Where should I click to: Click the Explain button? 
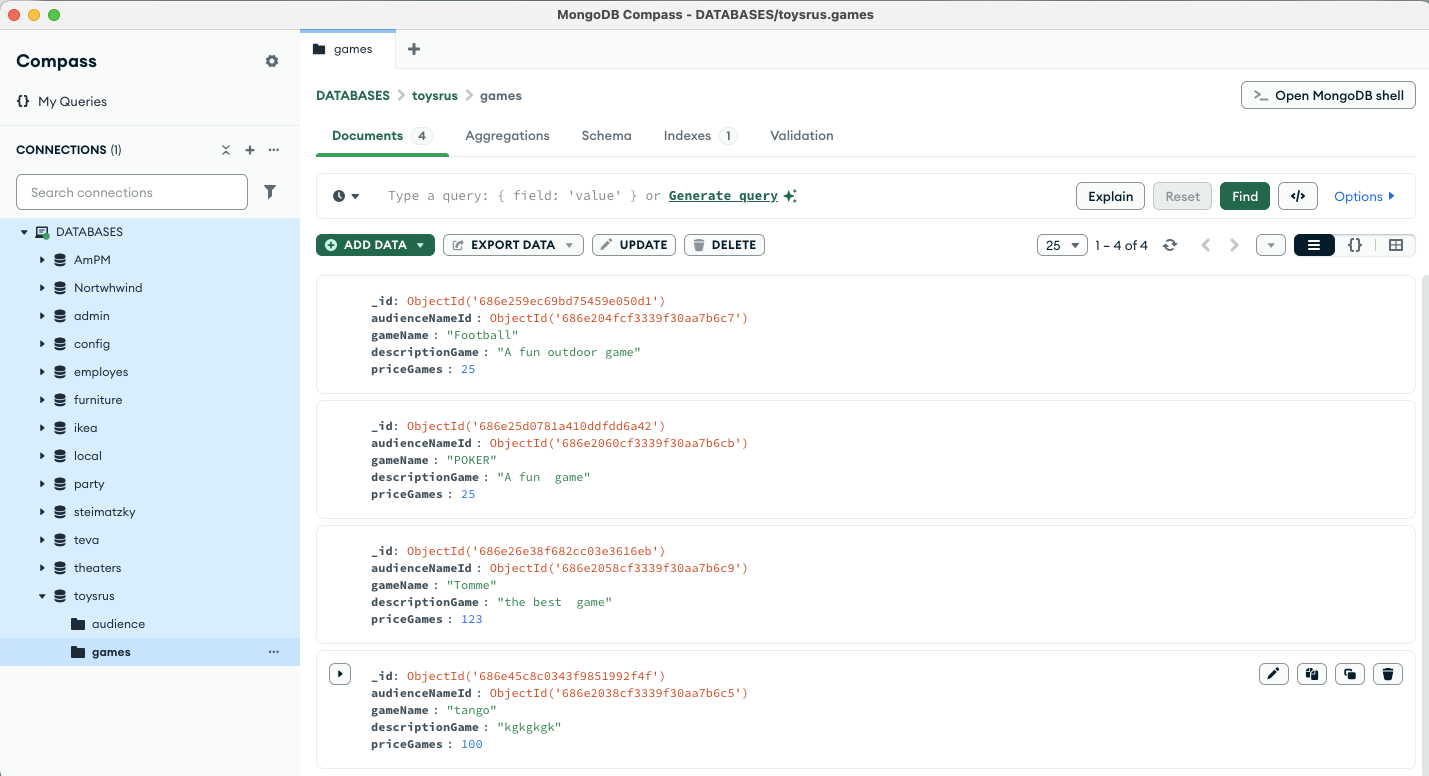pos(1110,196)
